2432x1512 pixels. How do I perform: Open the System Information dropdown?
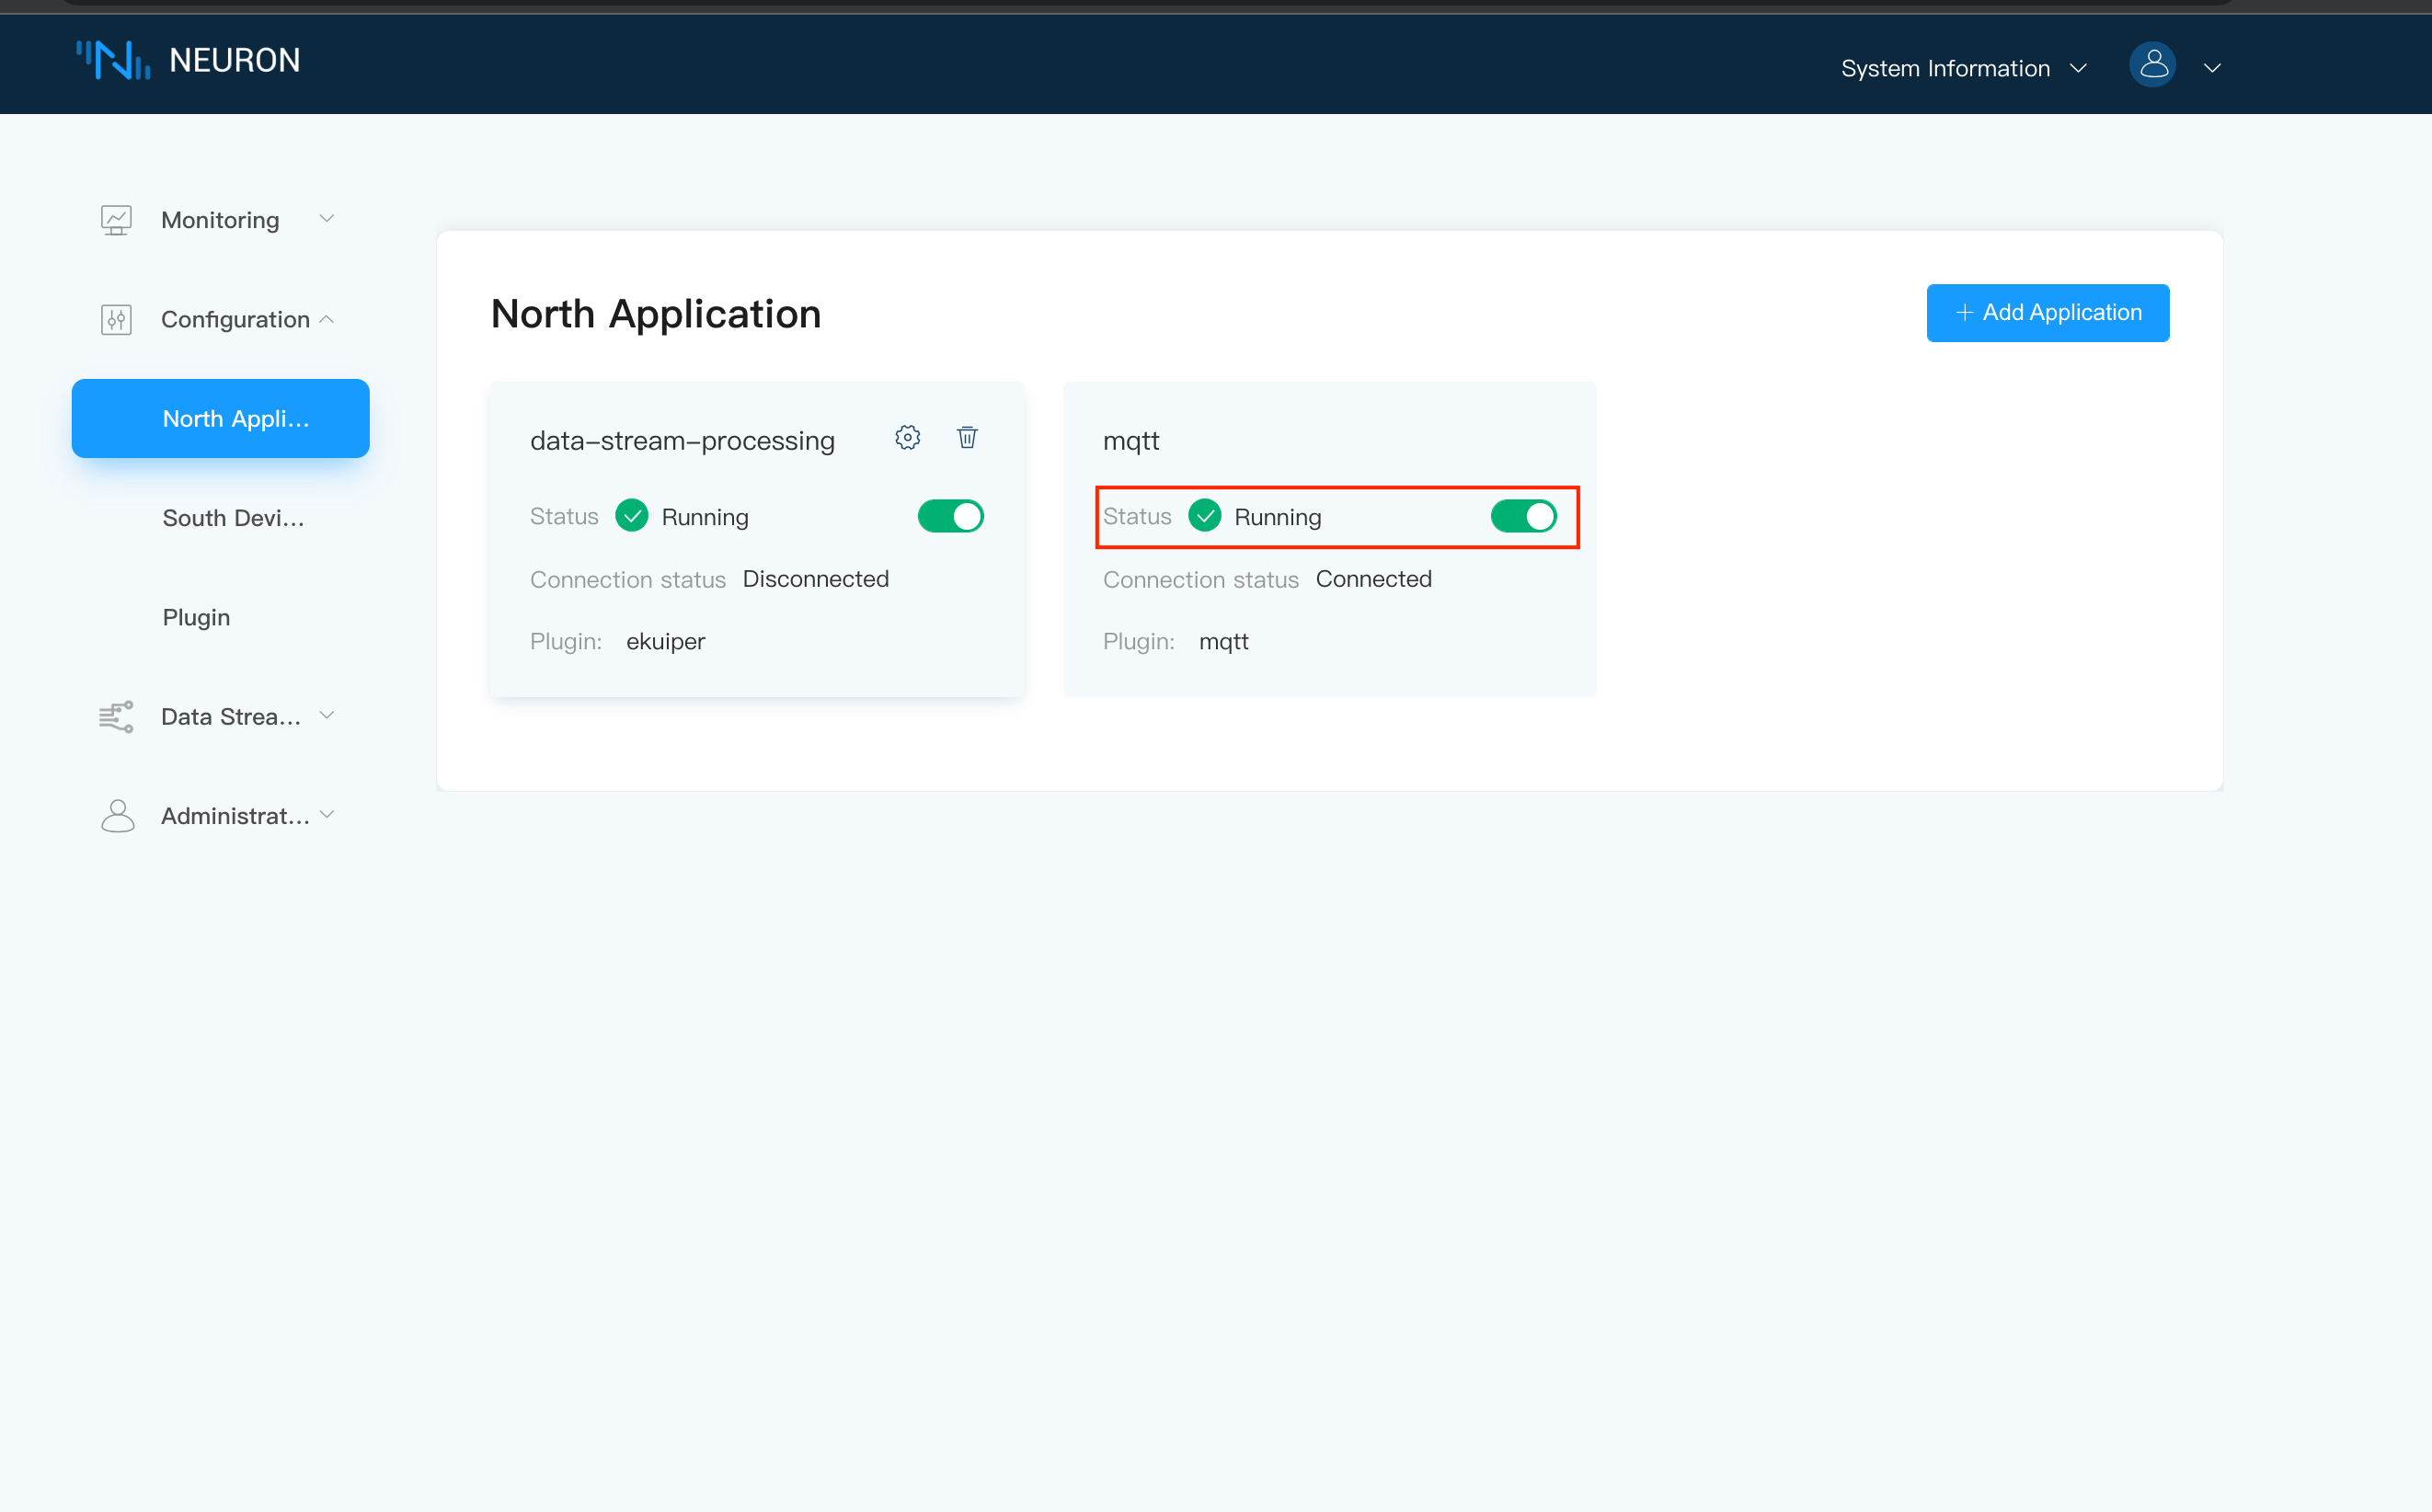click(1963, 67)
